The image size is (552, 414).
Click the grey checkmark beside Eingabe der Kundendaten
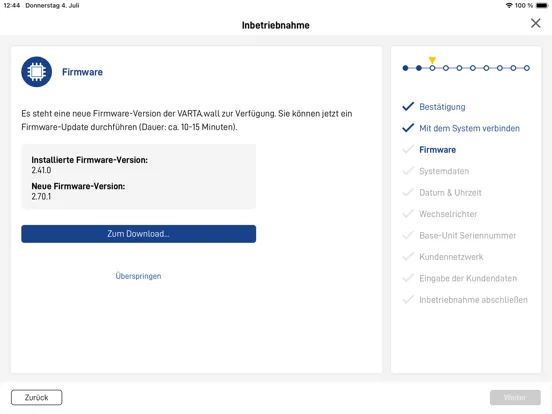[x=408, y=278]
